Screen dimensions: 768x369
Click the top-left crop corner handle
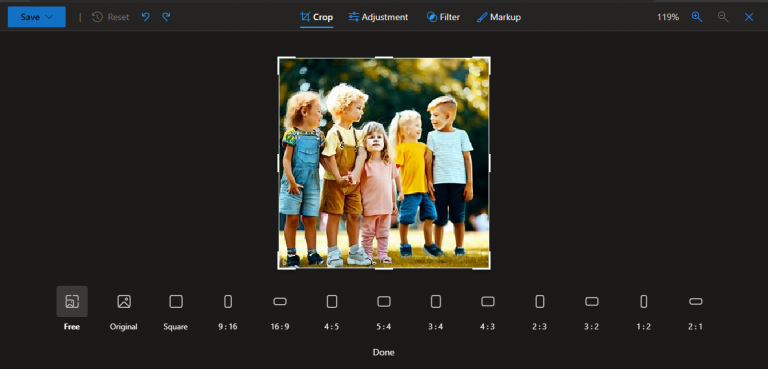[x=279, y=58]
